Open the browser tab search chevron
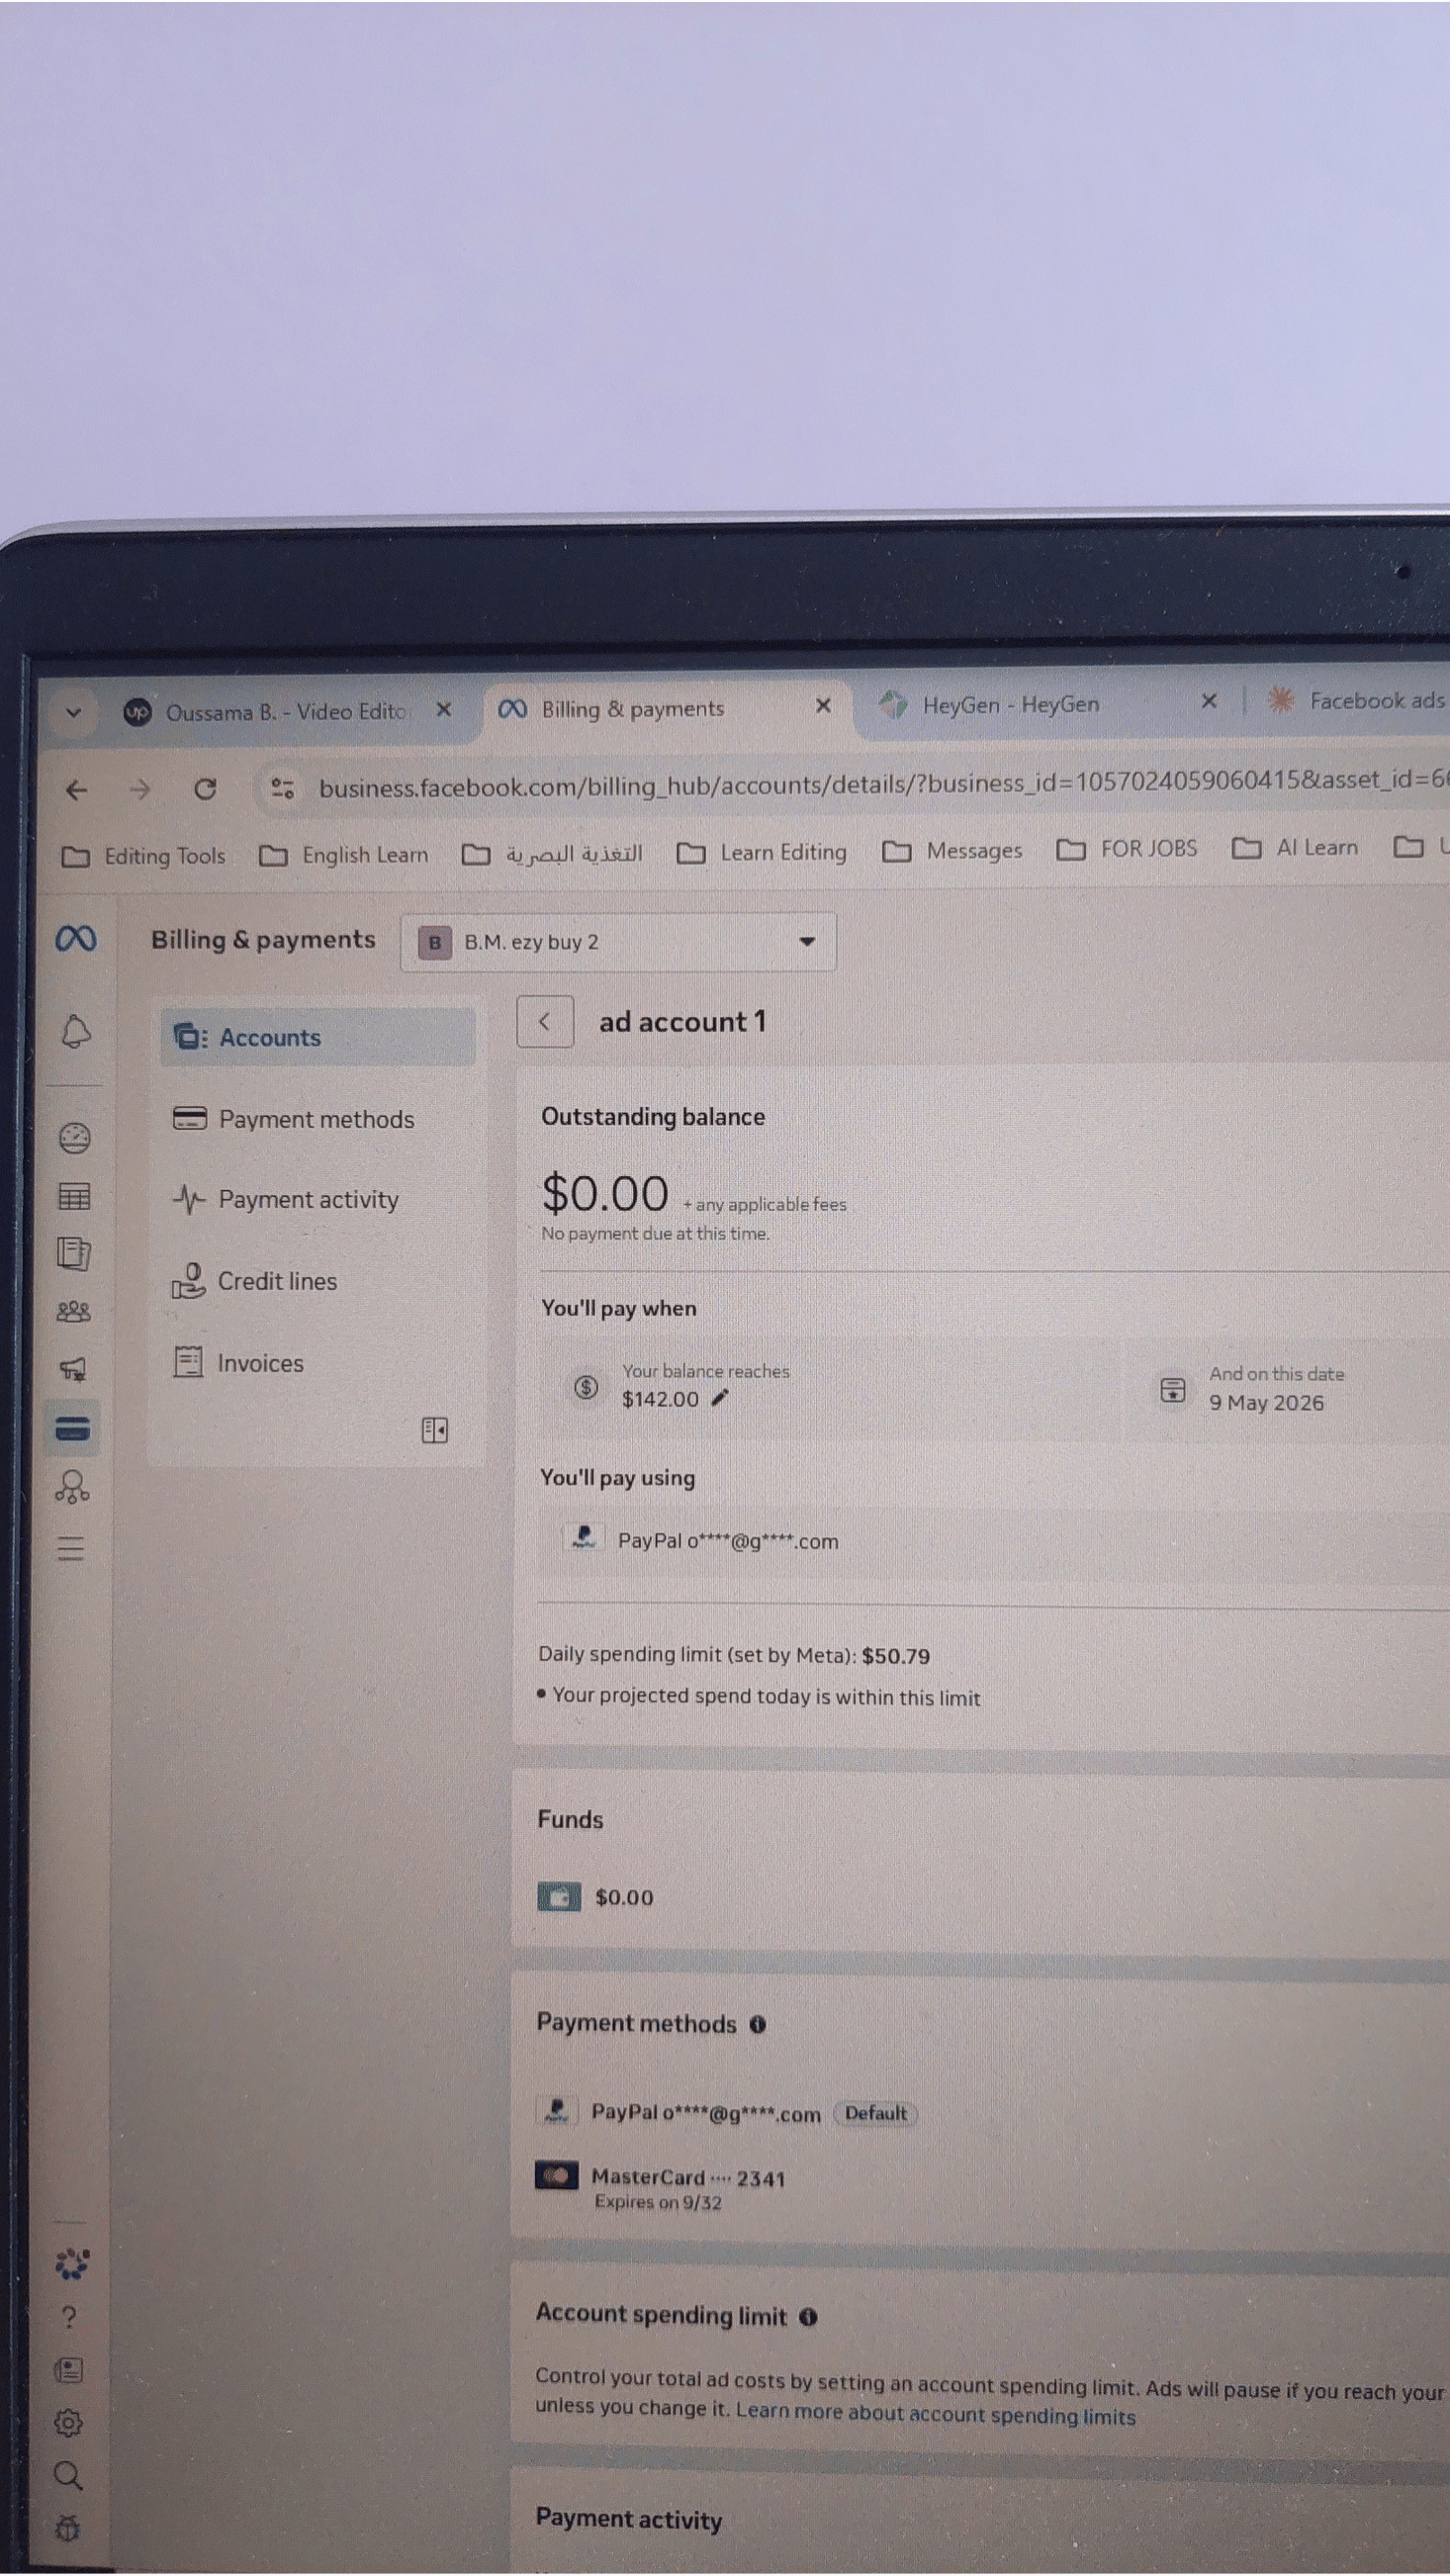 pyautogui.click(x=73, y=713)
